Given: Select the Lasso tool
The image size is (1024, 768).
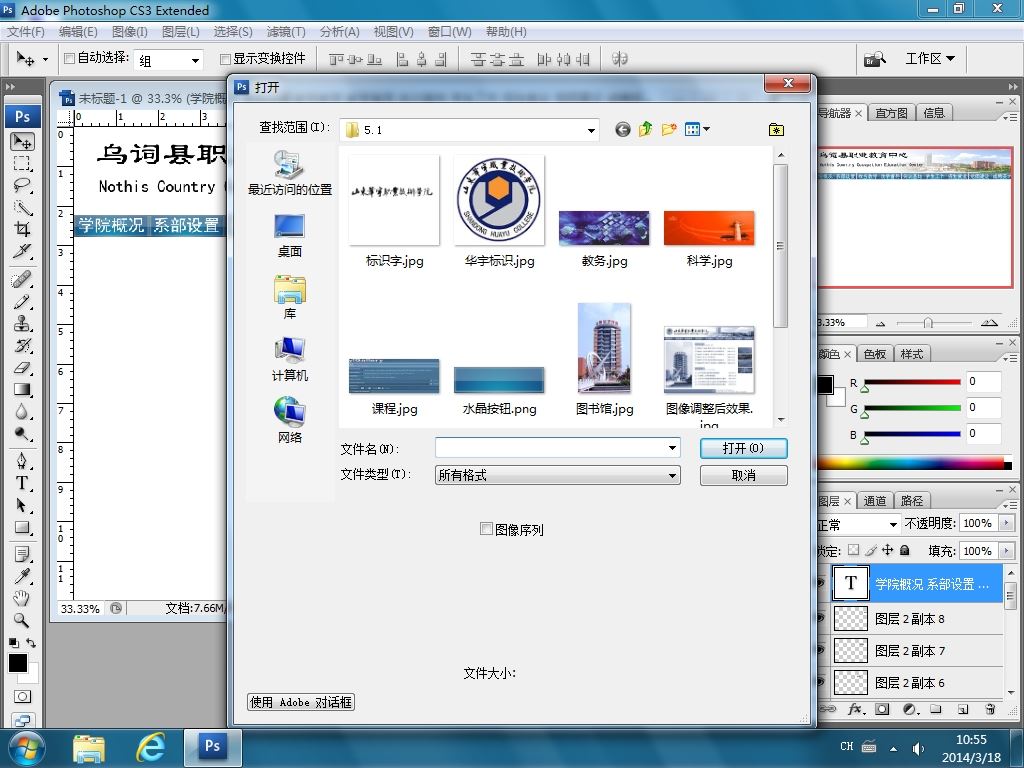Looking at the screenshot, I should [22, 185].
